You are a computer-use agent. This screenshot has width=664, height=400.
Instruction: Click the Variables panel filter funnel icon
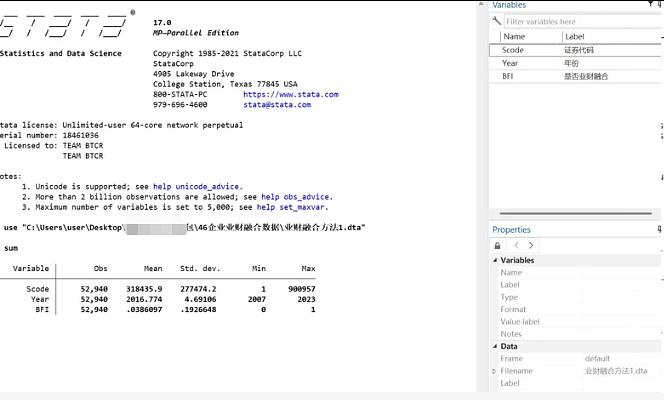(x=651, y=4)
